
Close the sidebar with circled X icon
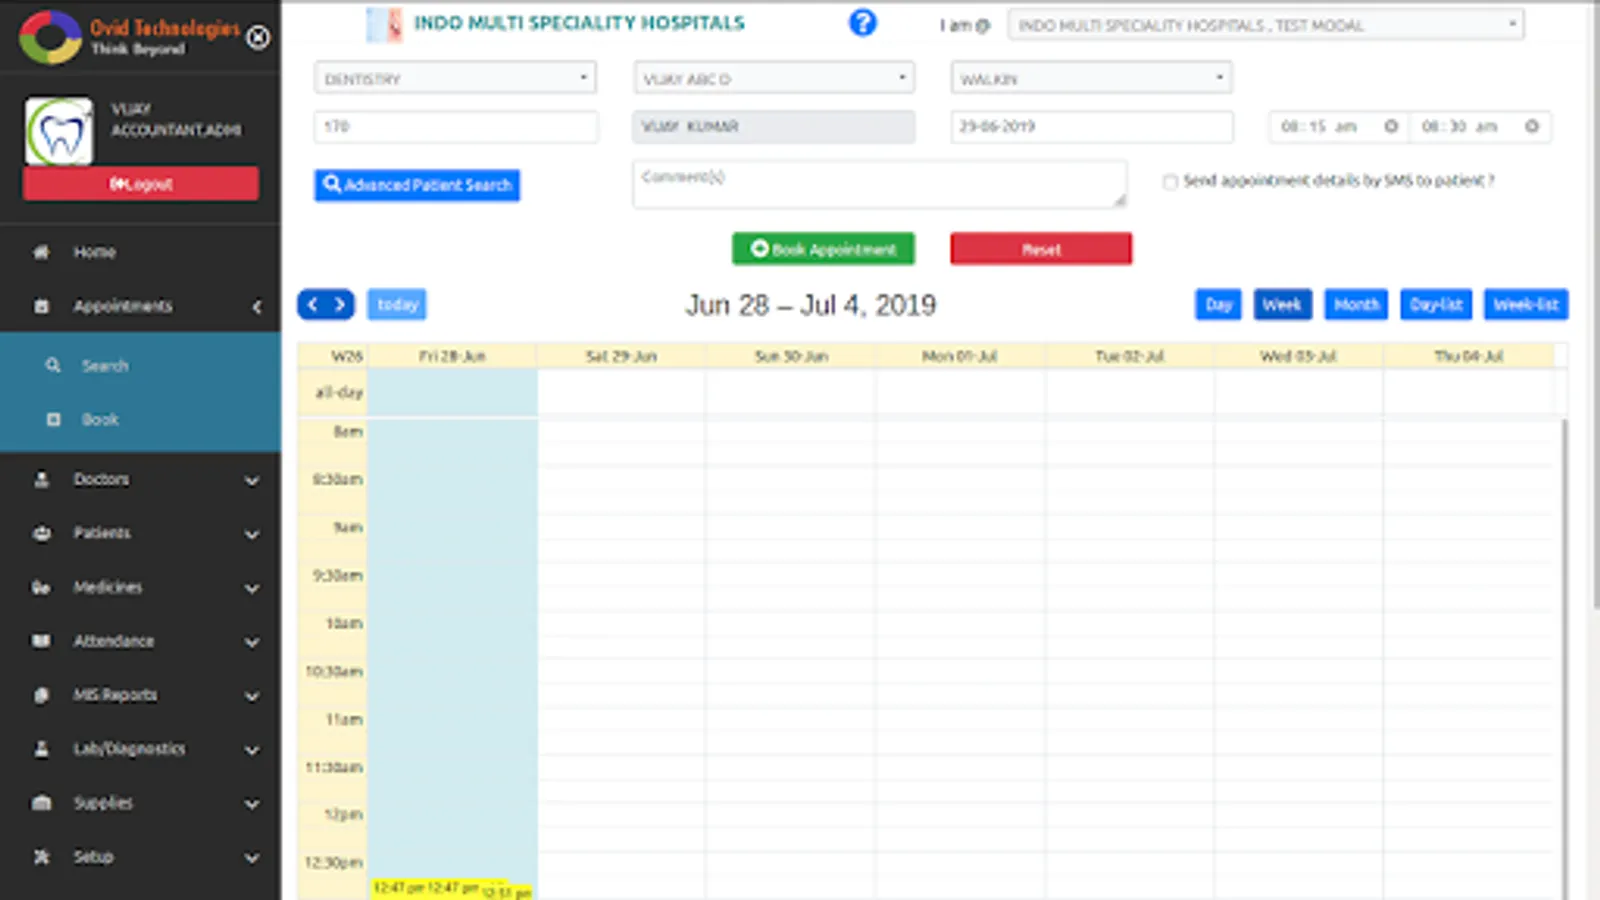tap(258, 38)
